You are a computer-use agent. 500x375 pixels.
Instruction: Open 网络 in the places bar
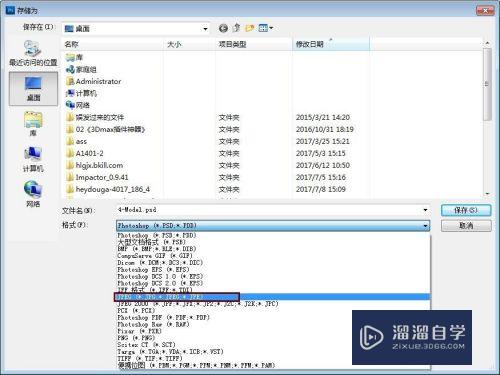click(33, 194)
